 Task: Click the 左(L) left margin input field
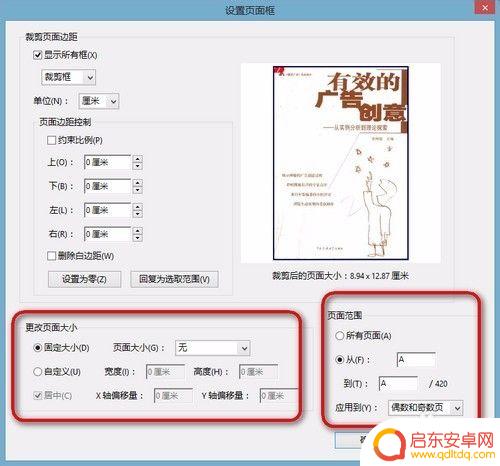pos(107,210)
